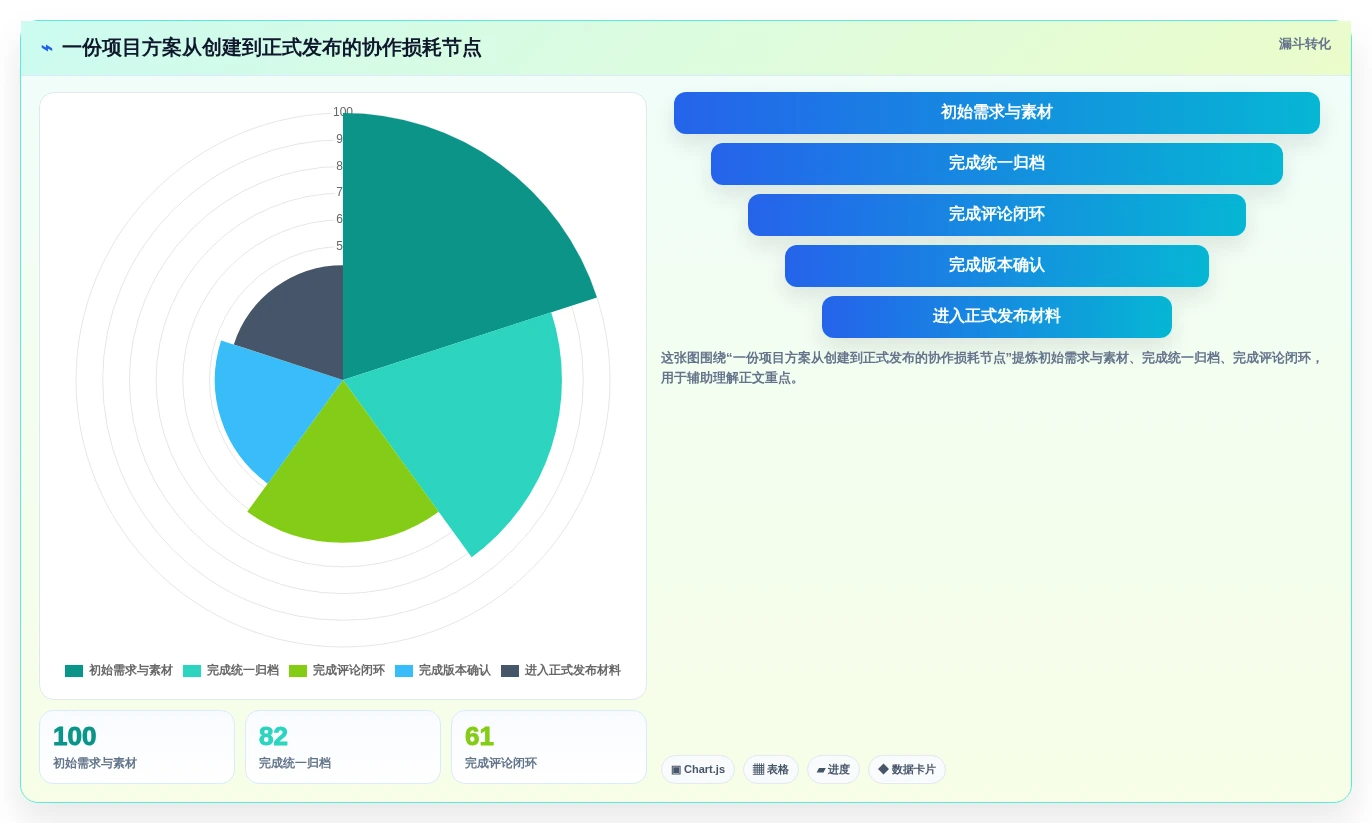Screen dimensions: 1372x823
Task: Open the stat card showing 61
Action: point(549,747)
